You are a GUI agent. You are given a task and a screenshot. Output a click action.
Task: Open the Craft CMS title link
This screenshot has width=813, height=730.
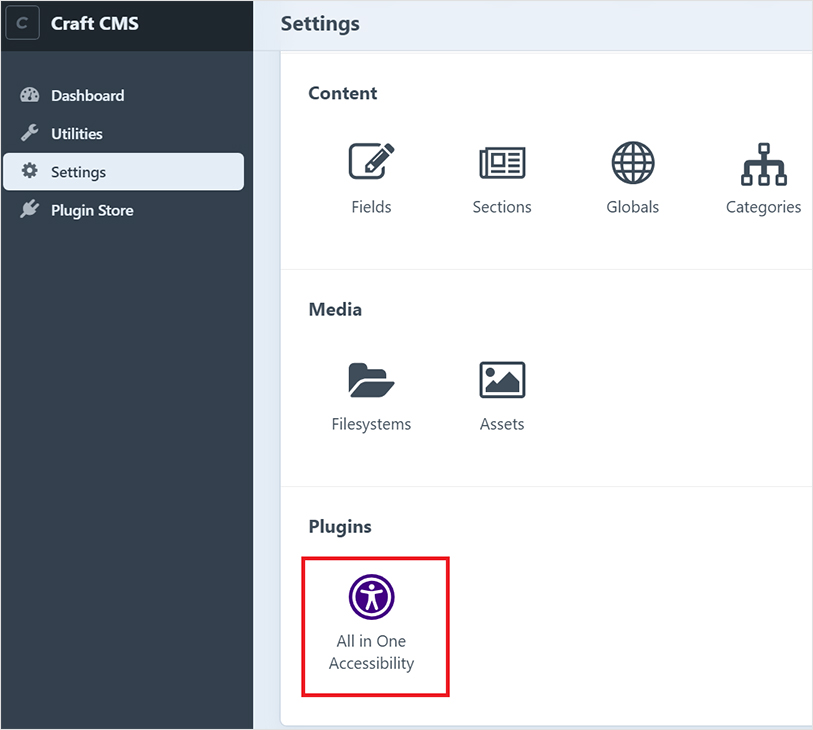click(95, 23)
